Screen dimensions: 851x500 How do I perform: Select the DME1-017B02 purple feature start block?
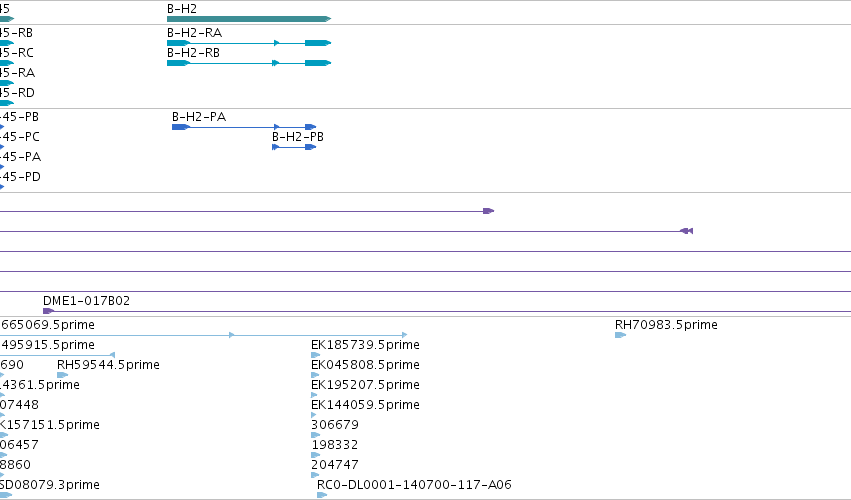pos(48,311)
